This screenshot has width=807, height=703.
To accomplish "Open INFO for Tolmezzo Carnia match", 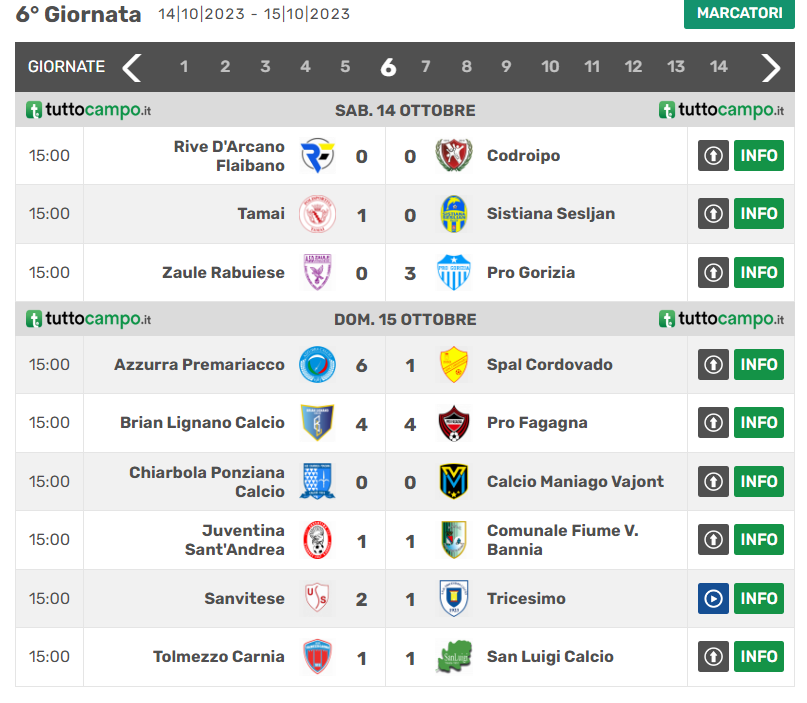I will tap(759, 657).
